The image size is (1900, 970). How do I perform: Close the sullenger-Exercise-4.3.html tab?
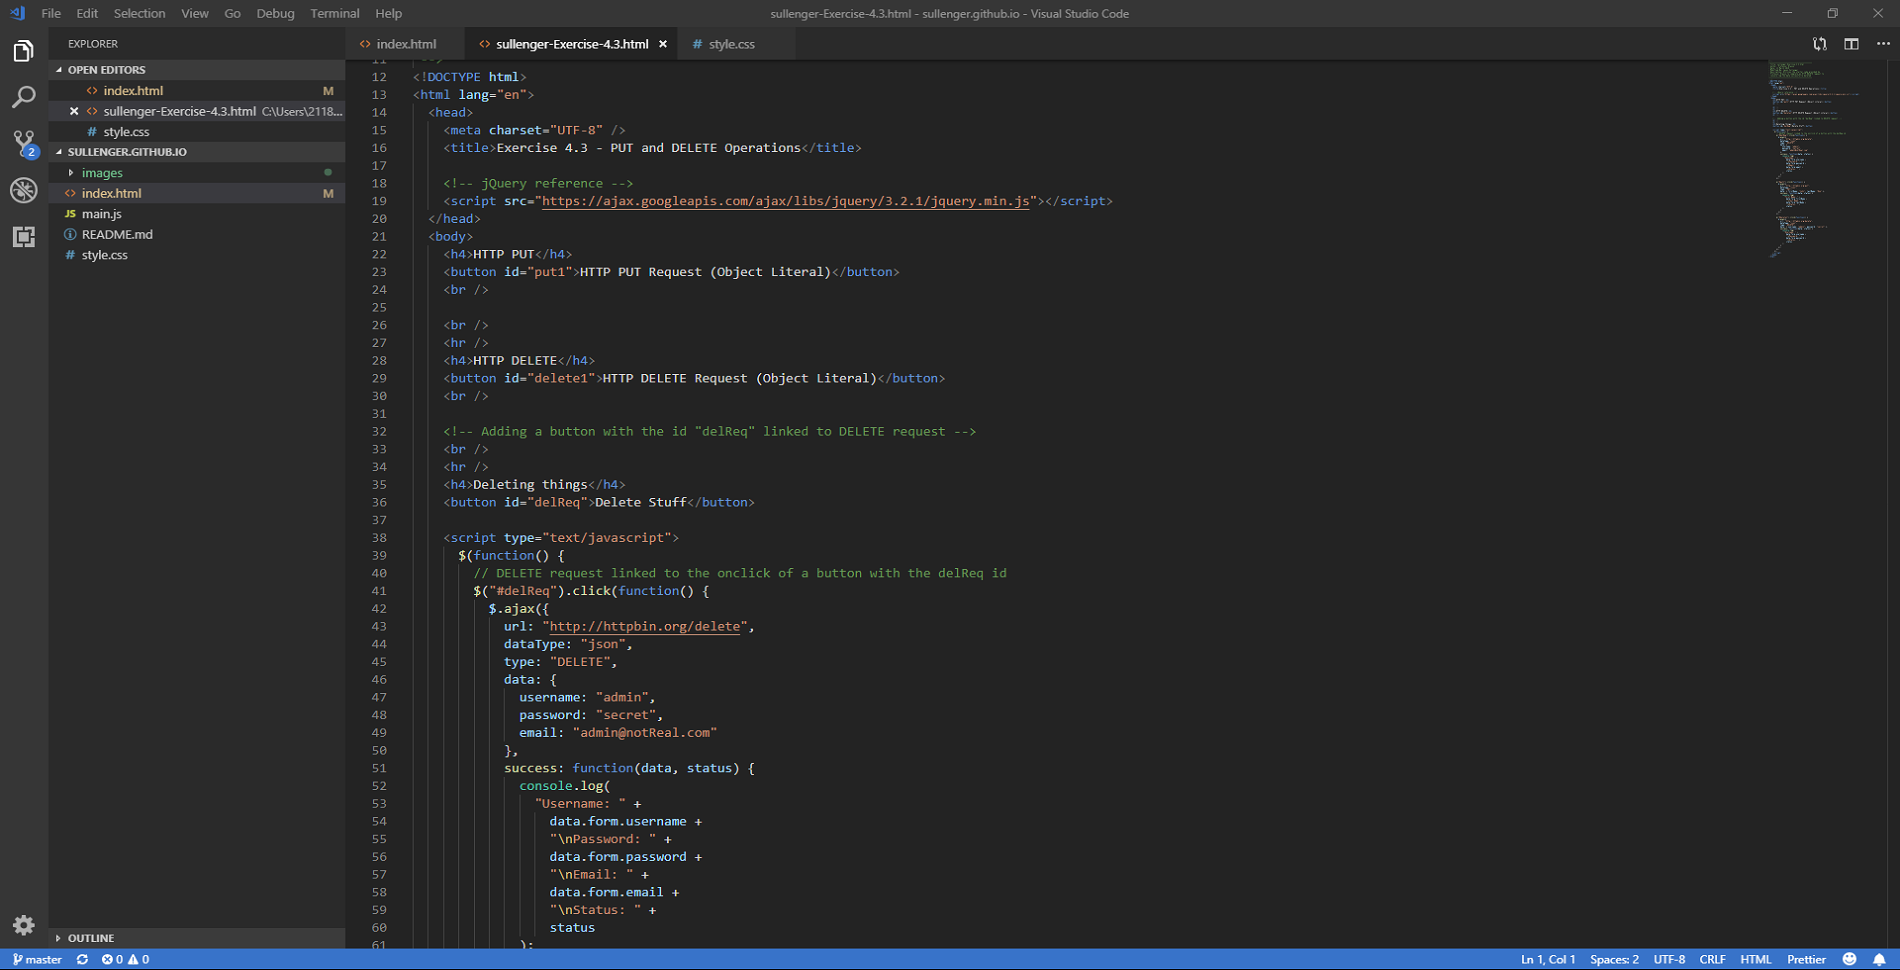click(x=663, y=44)
